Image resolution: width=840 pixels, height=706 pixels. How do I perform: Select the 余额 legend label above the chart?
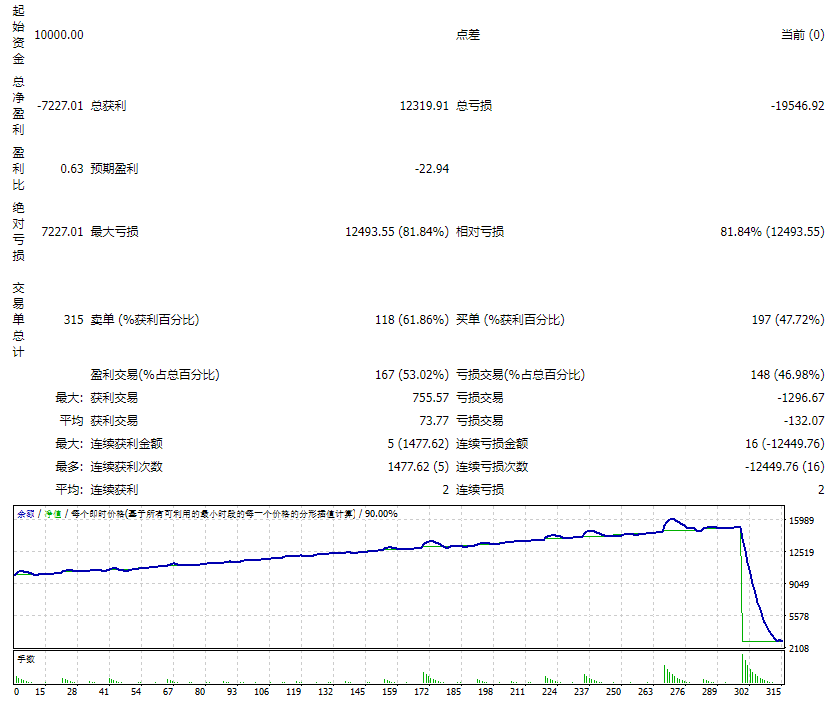pyautogui.click(x=24, y=512)
